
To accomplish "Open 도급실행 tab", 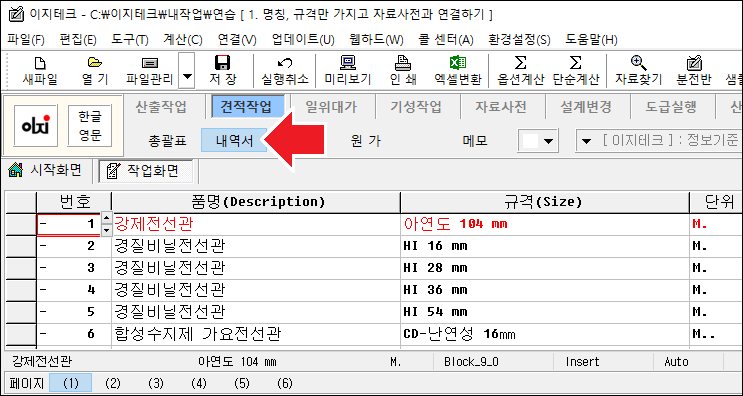I will pyautogui.click(x=671, y=107).
